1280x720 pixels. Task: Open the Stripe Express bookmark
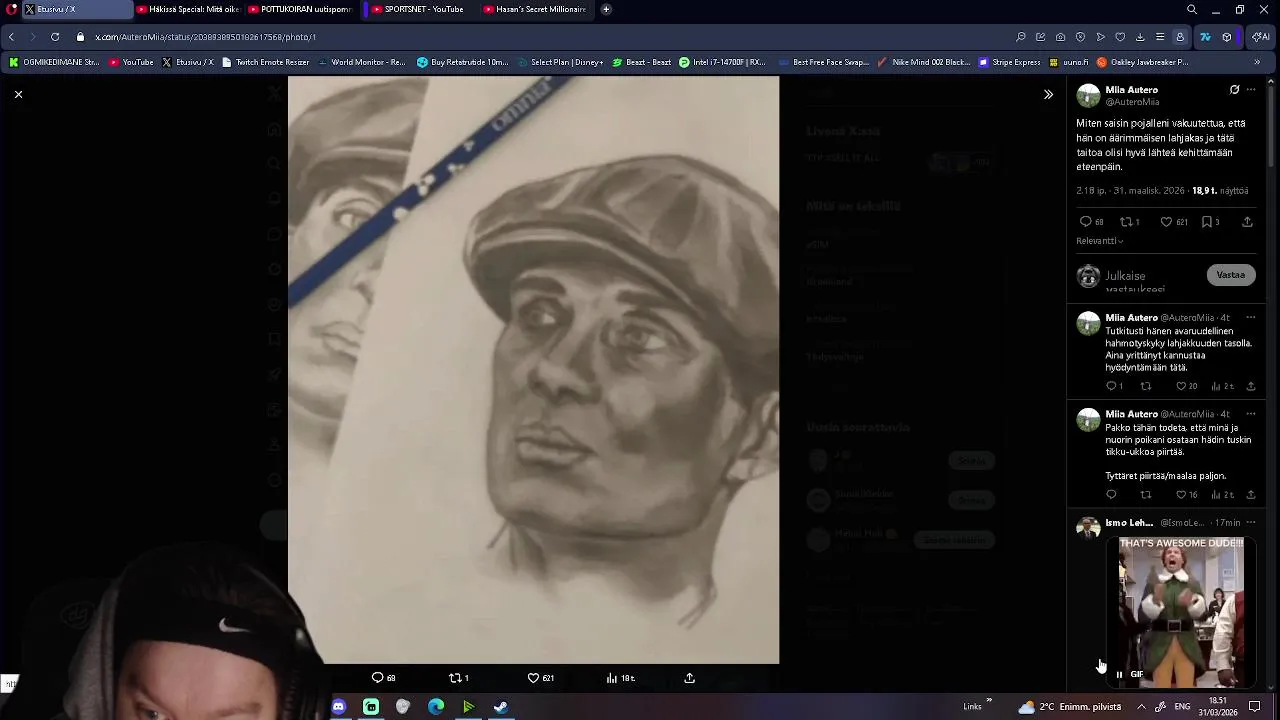(x=1009, y=62)
